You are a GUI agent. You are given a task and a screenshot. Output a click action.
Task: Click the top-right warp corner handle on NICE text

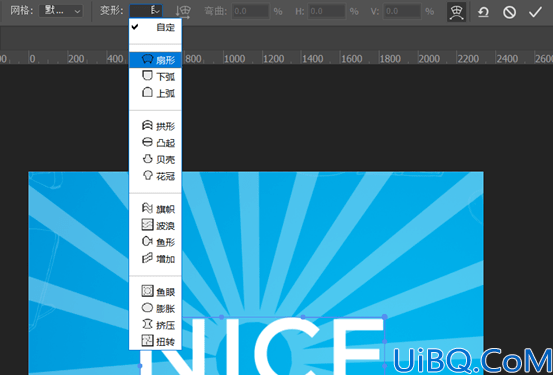[x=385, y=317]
